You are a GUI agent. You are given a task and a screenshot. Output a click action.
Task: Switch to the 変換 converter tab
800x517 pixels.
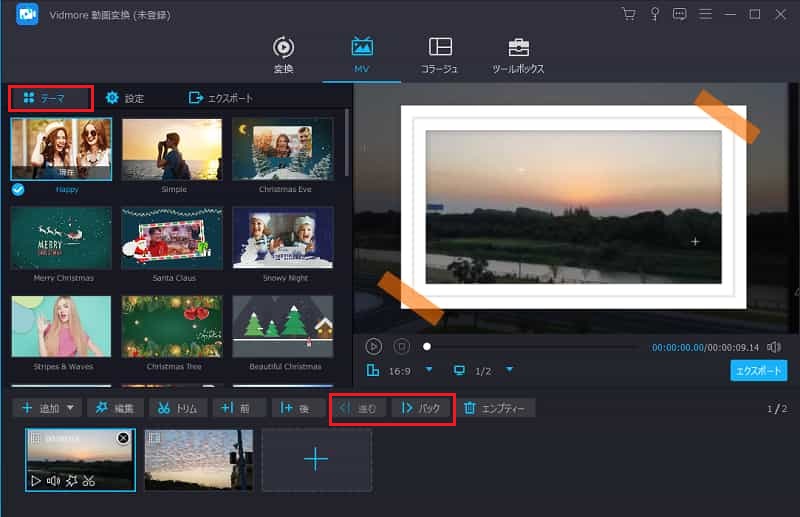[x=283, y=55]
